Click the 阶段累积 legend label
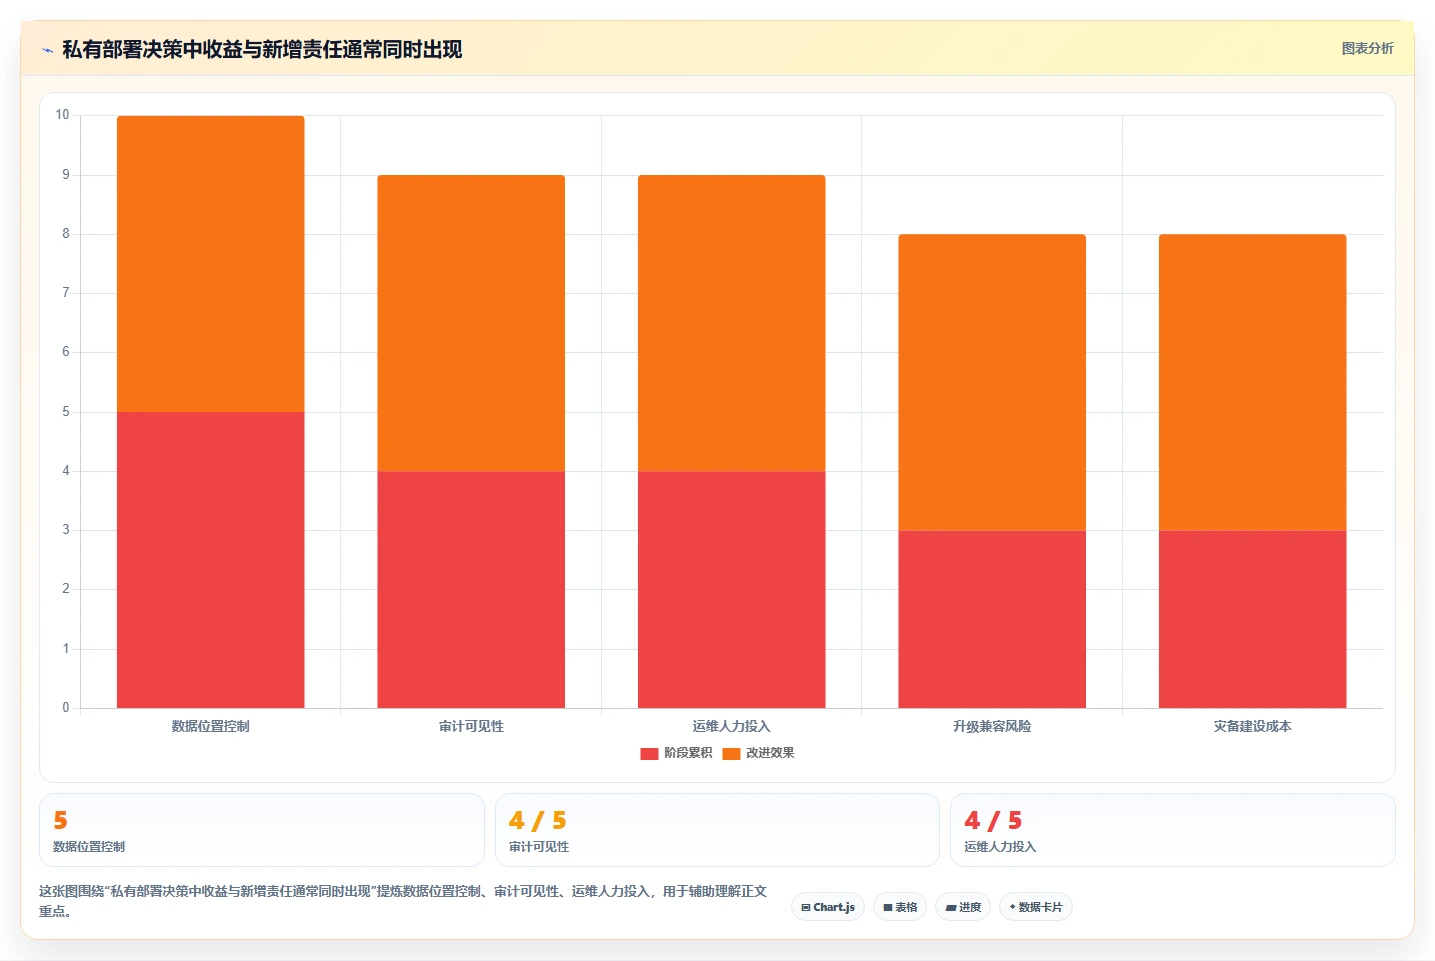Screen dimensions: 1435x961 (x=688, y=753)
